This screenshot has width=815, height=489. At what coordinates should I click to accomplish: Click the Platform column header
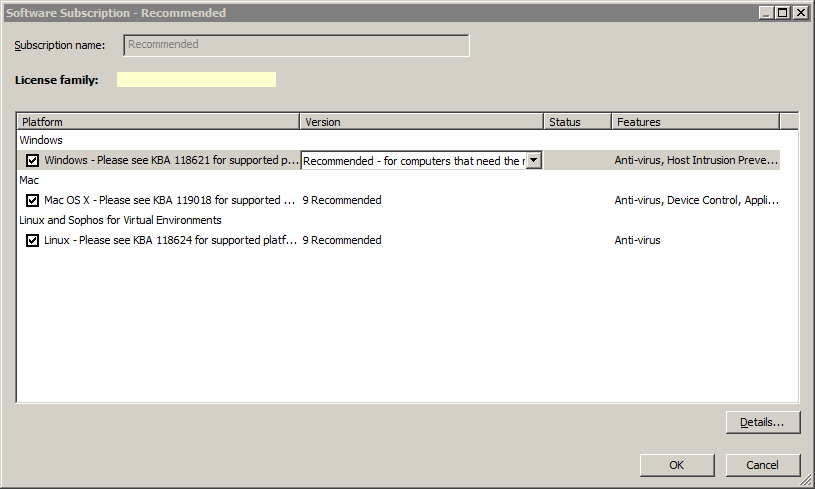click(x=158, y=122)
